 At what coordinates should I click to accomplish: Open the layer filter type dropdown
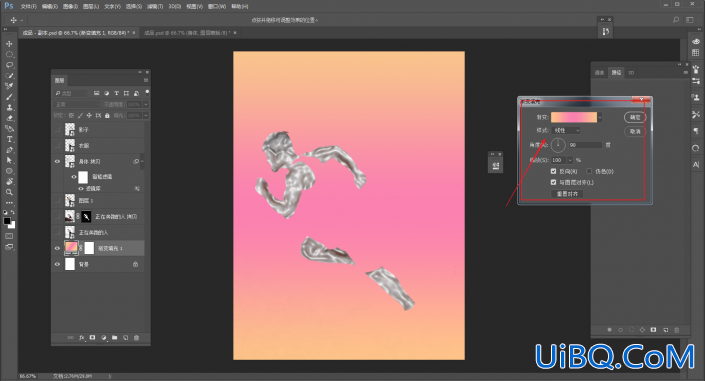(71, 93)
